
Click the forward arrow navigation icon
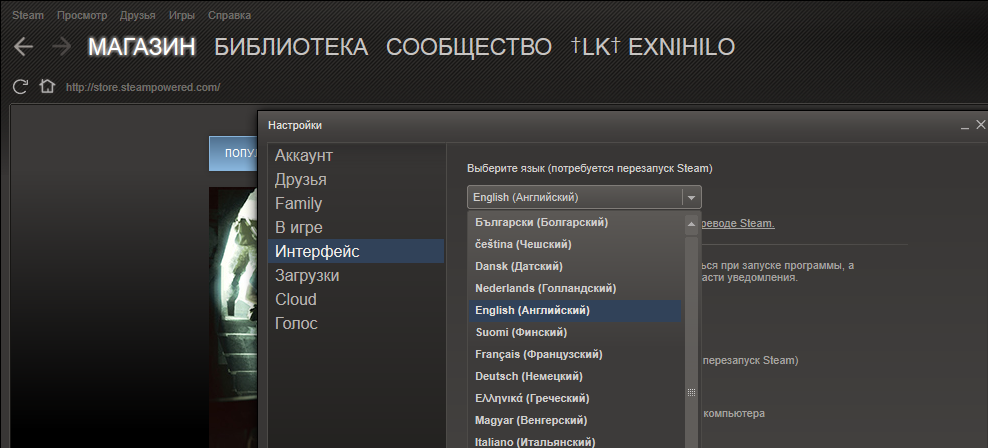(61, 47)
